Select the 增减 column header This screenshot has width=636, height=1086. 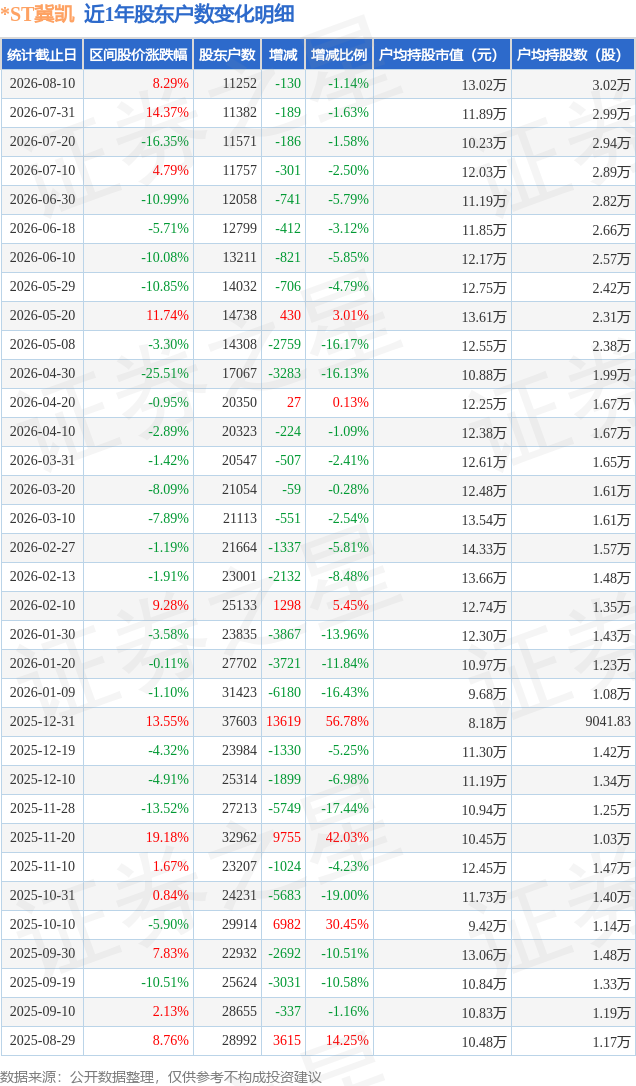(x=283, y=55)
